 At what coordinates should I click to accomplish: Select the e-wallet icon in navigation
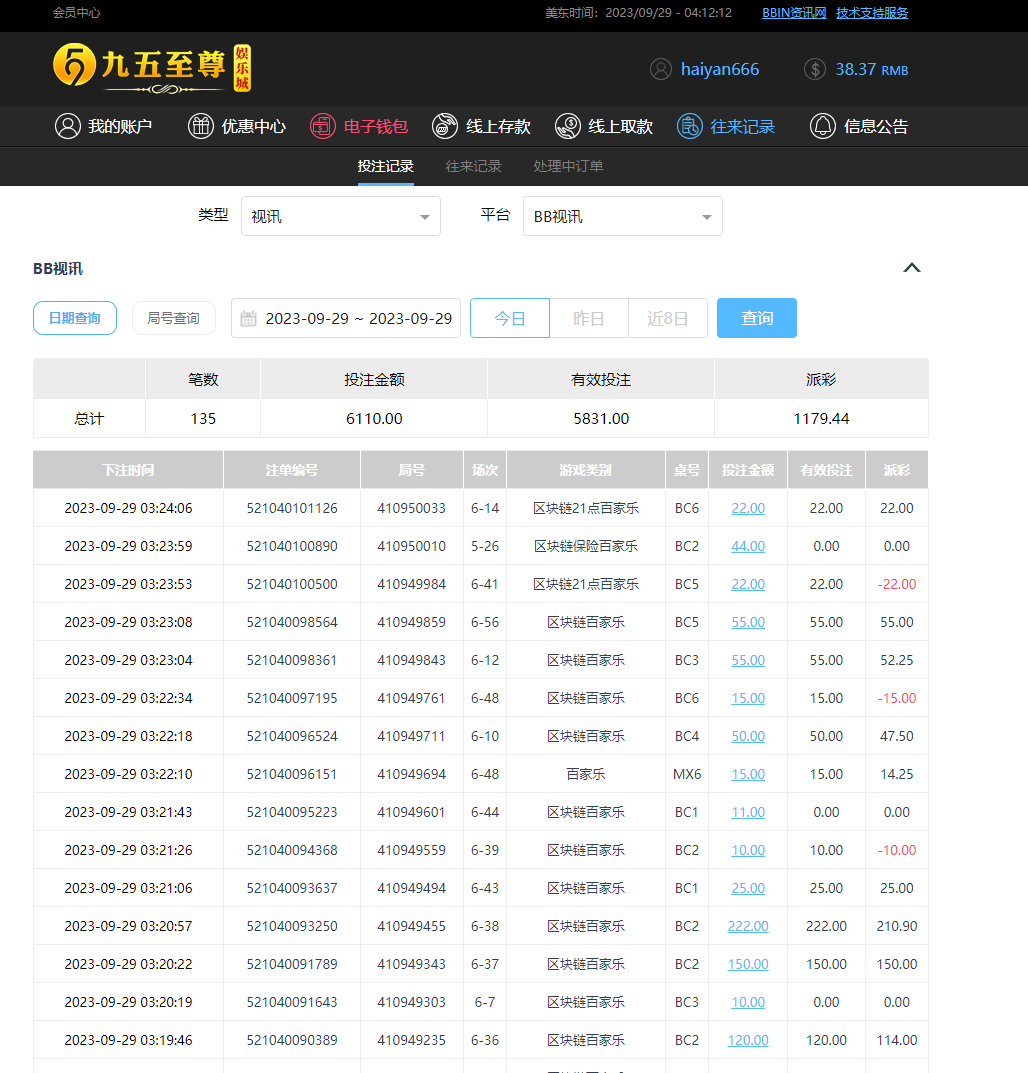click(322, 126)
